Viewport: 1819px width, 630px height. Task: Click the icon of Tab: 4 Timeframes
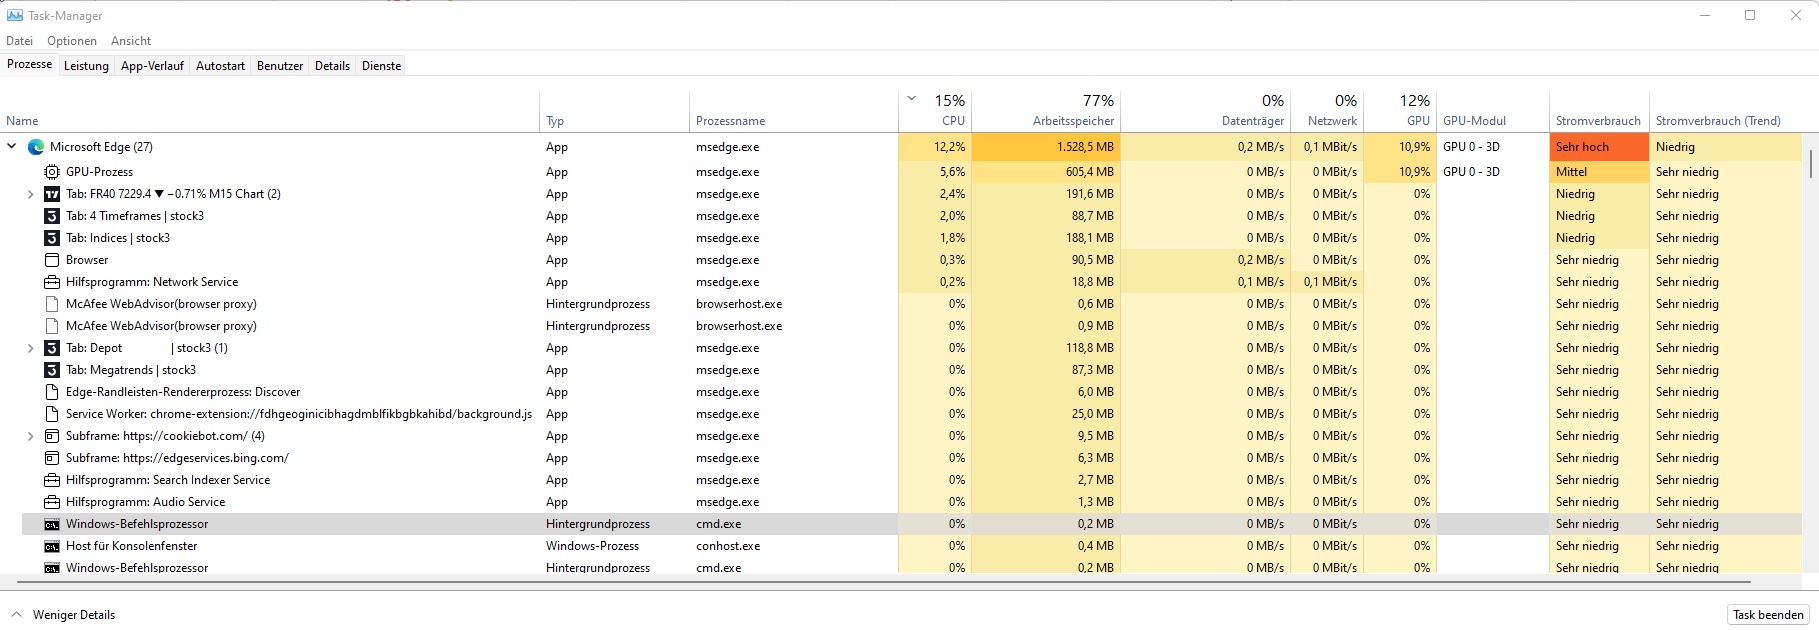52,216
